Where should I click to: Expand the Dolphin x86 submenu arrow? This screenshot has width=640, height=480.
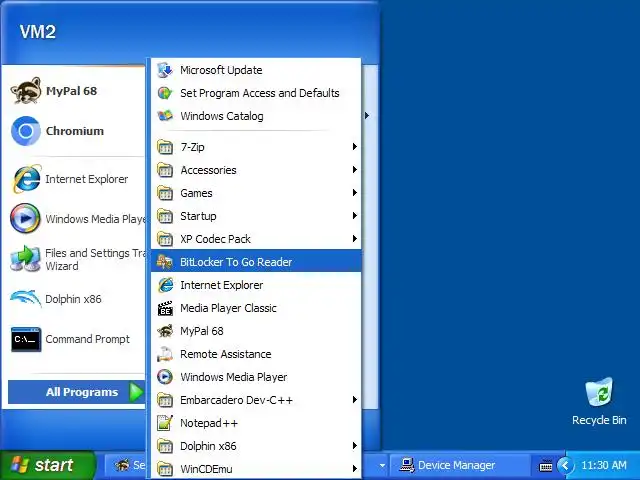coord(355,446)
